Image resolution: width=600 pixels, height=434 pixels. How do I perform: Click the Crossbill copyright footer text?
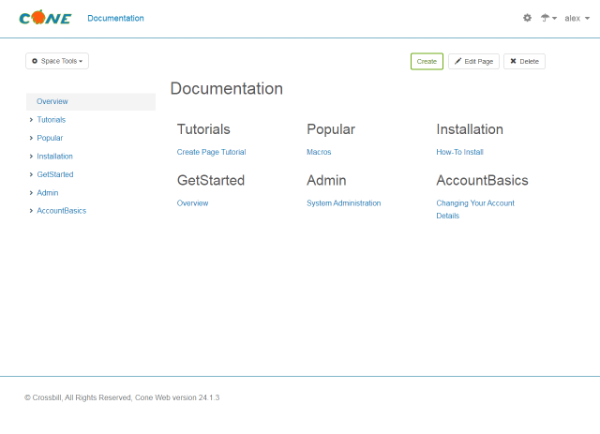click(122, 398)
